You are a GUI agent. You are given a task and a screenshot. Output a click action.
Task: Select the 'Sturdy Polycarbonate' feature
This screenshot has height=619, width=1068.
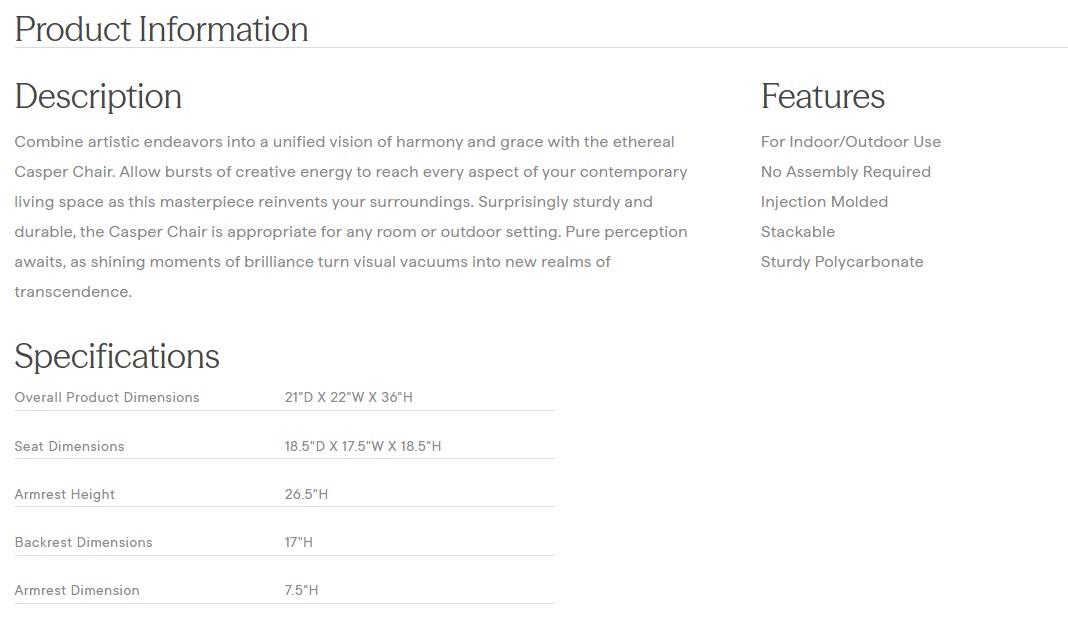841,262
